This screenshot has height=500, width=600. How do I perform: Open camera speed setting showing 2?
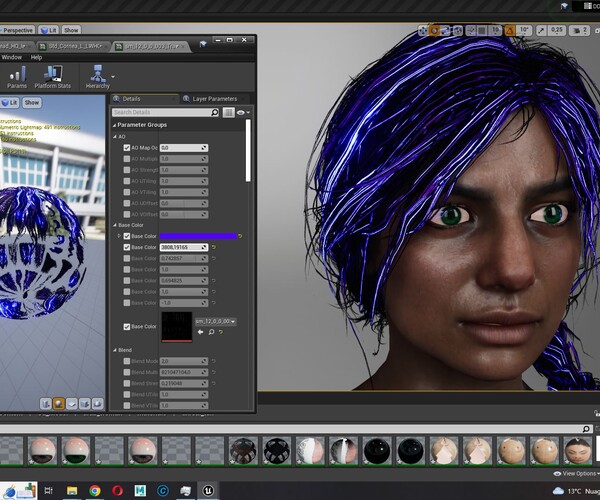(x=579, y=30)
